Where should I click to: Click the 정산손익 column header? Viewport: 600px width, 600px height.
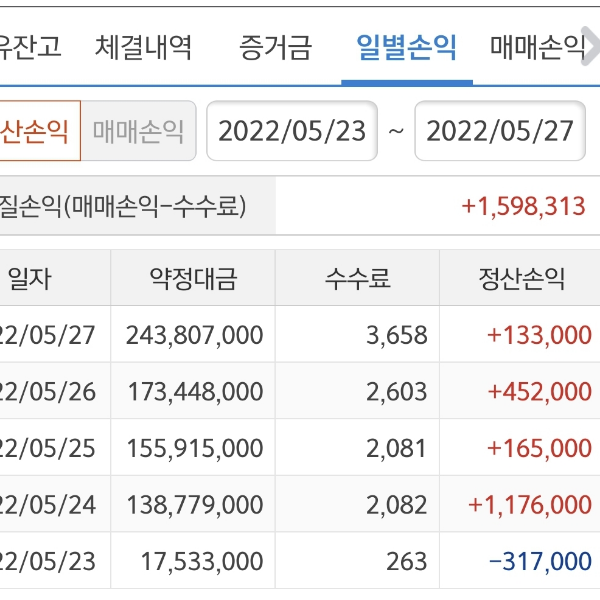click(x=522, y=279)
